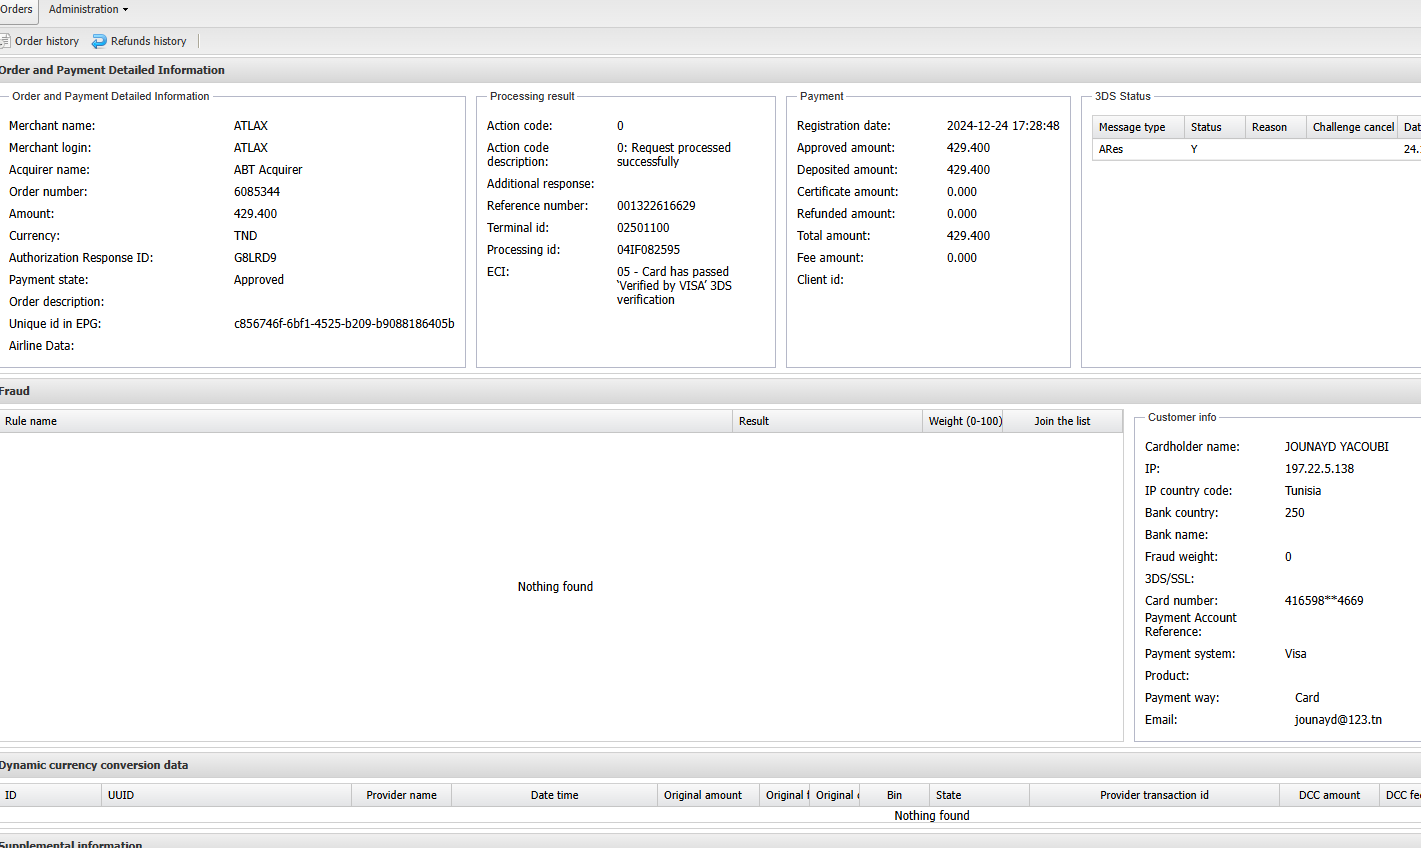Click the Provider transaction id column header
The height and width of the screenshot is (848, 1421).
(x=1154, y=795)
